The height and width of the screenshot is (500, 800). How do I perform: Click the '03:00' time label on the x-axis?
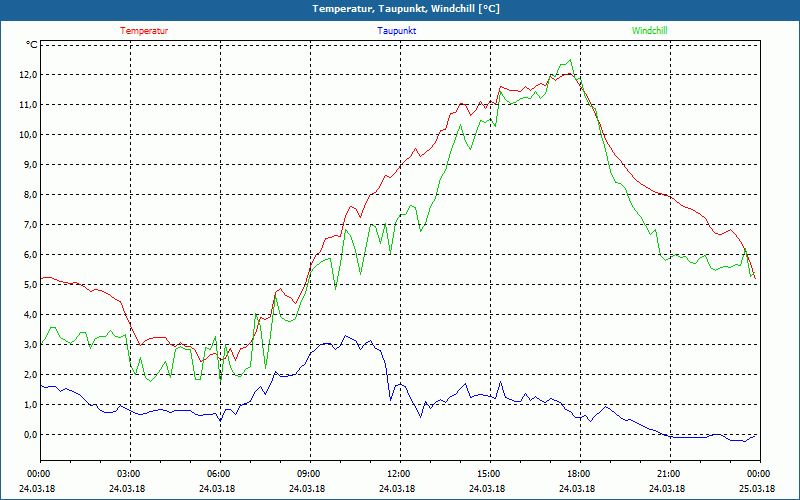(127, 474)
